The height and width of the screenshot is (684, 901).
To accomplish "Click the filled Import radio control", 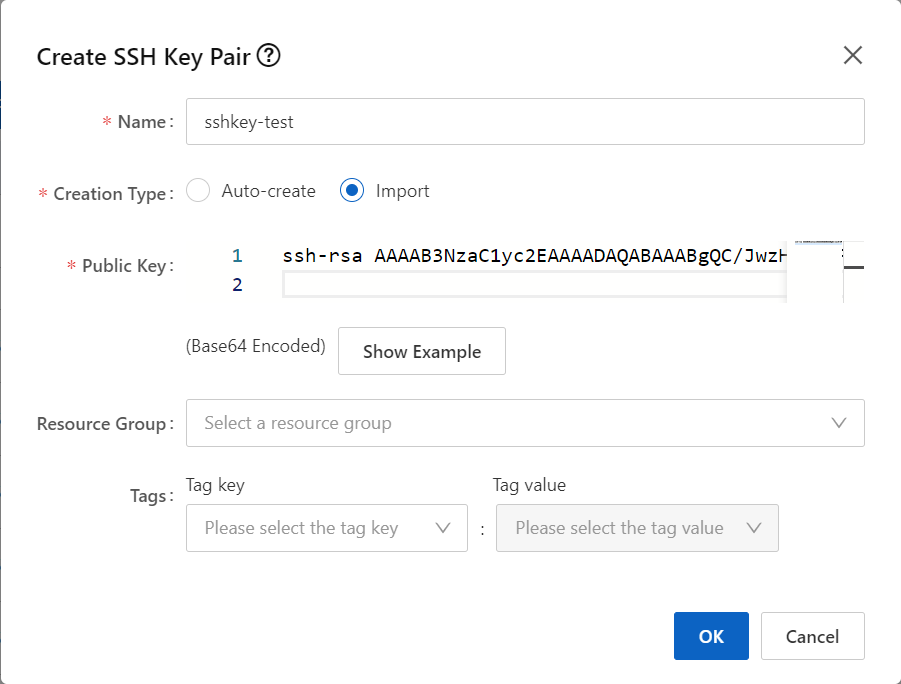I will click(x=352, y=190).
